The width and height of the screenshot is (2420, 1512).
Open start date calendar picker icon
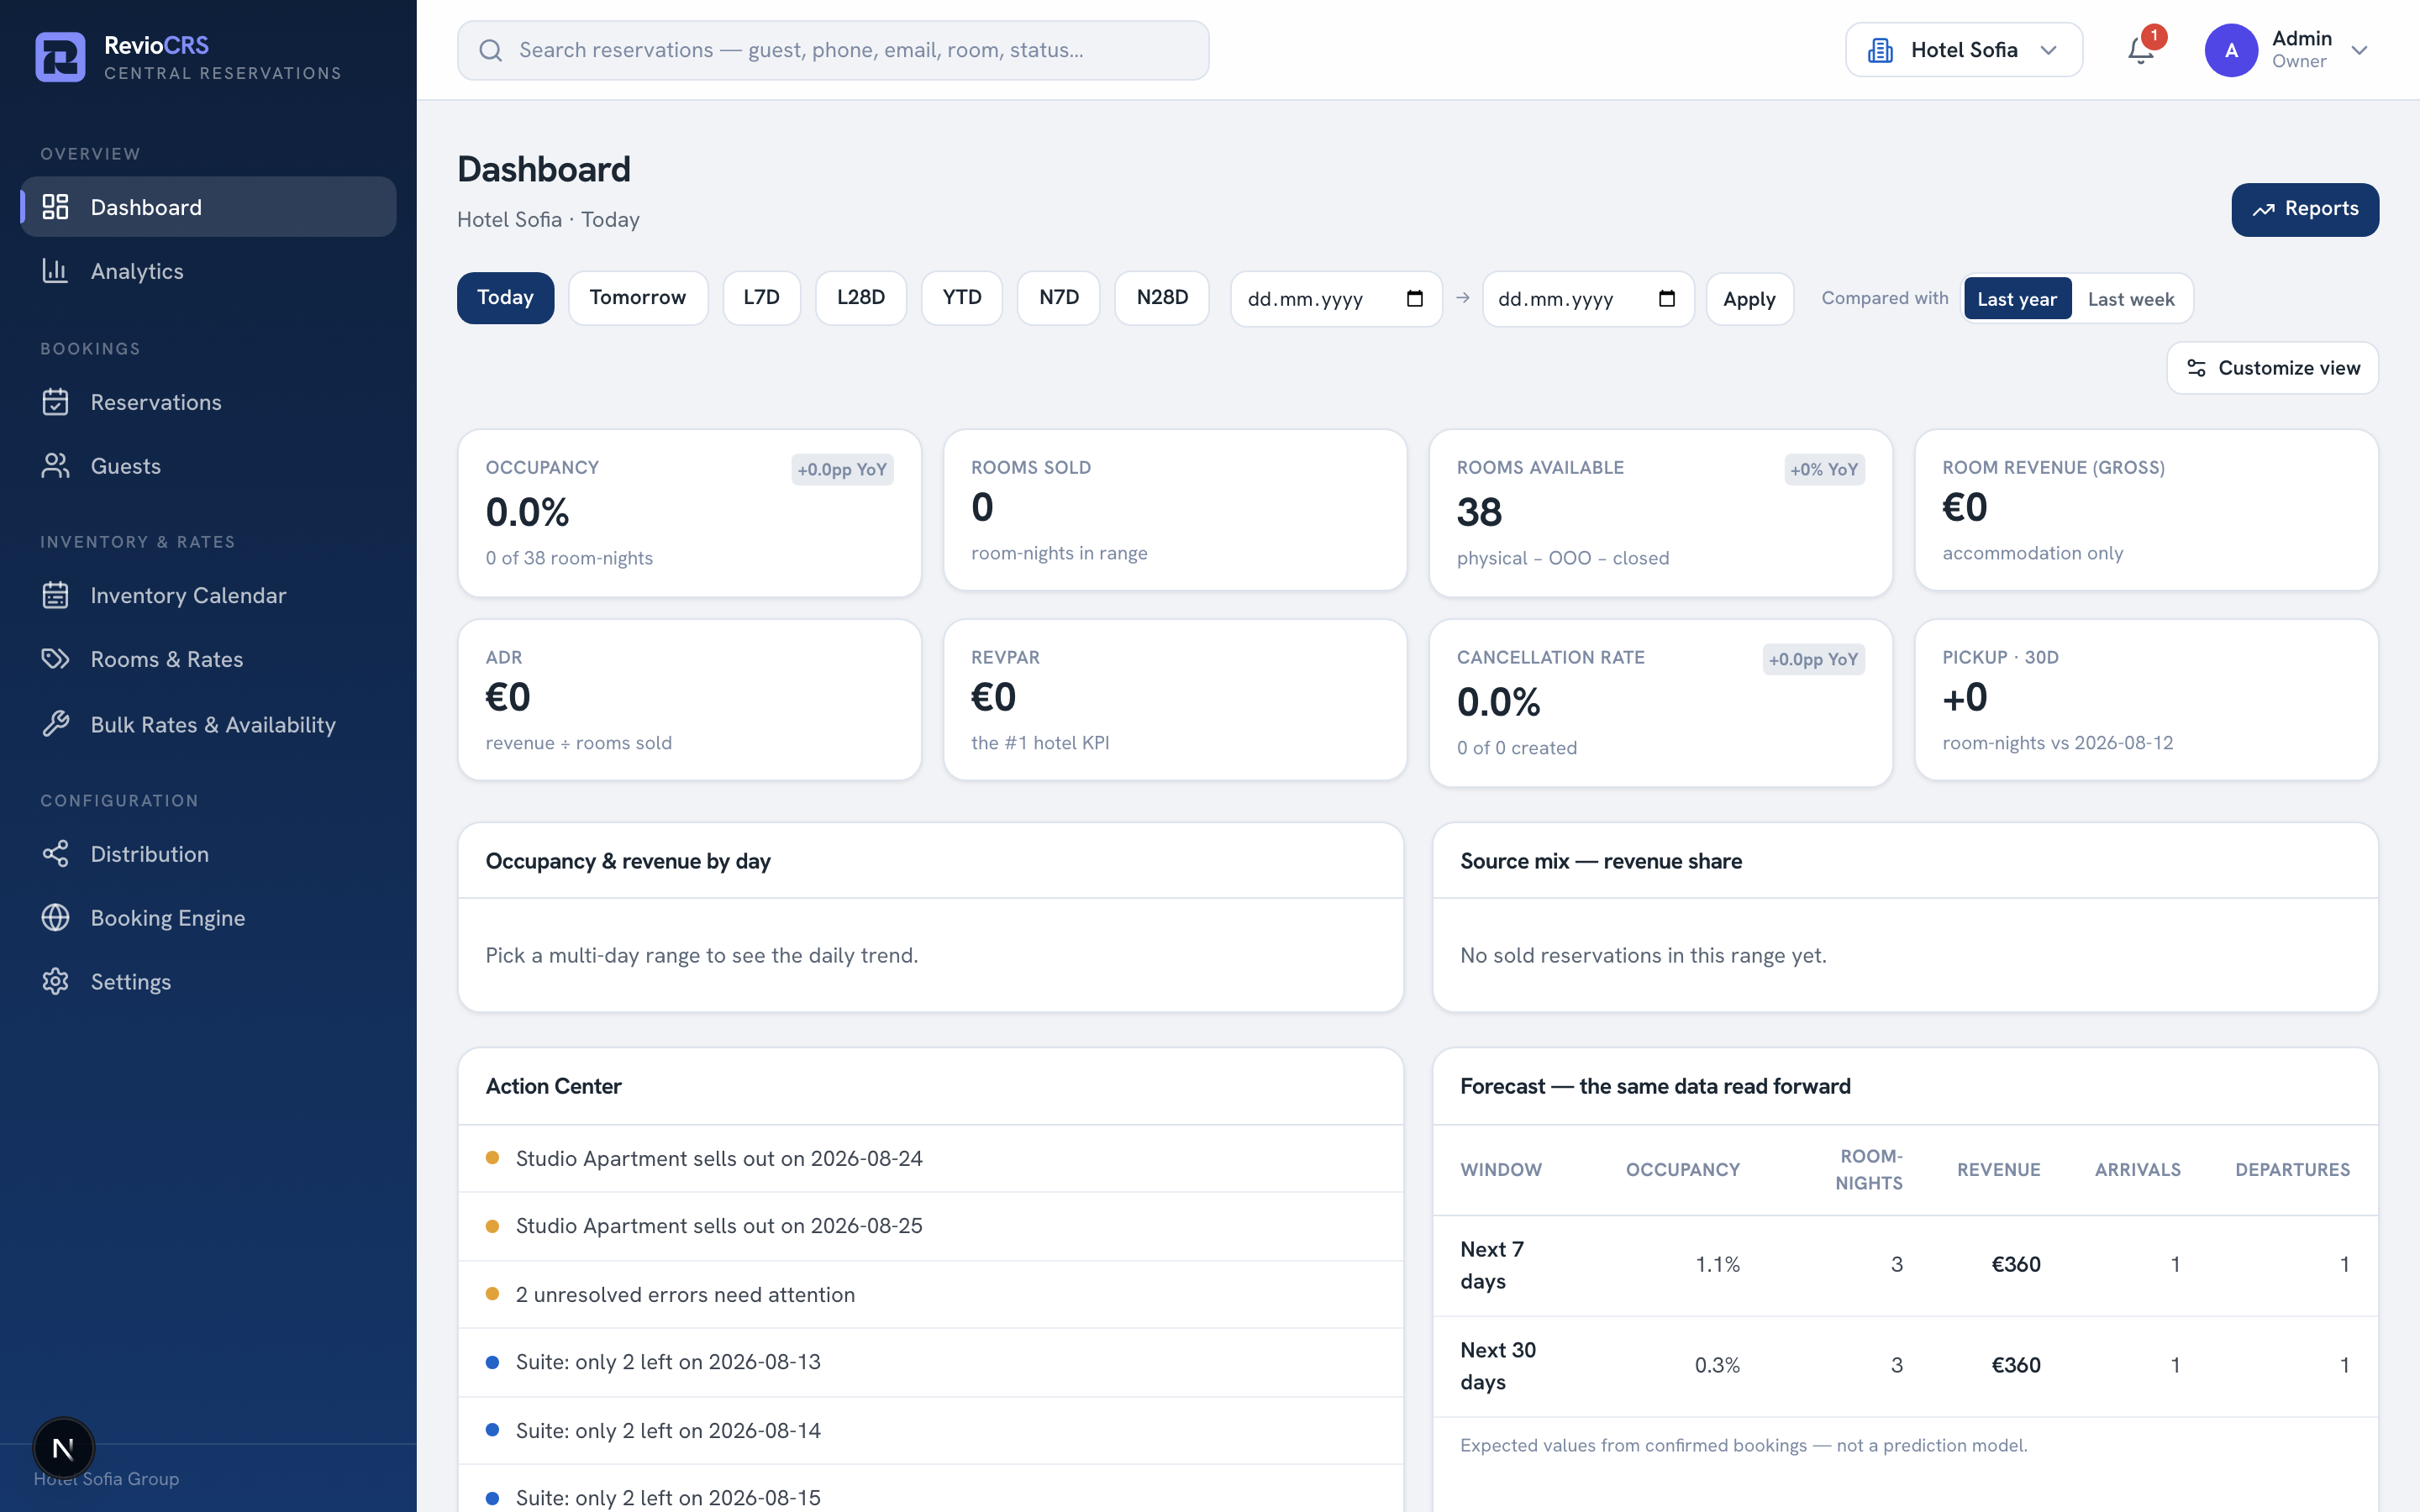tap(1415, 299)
